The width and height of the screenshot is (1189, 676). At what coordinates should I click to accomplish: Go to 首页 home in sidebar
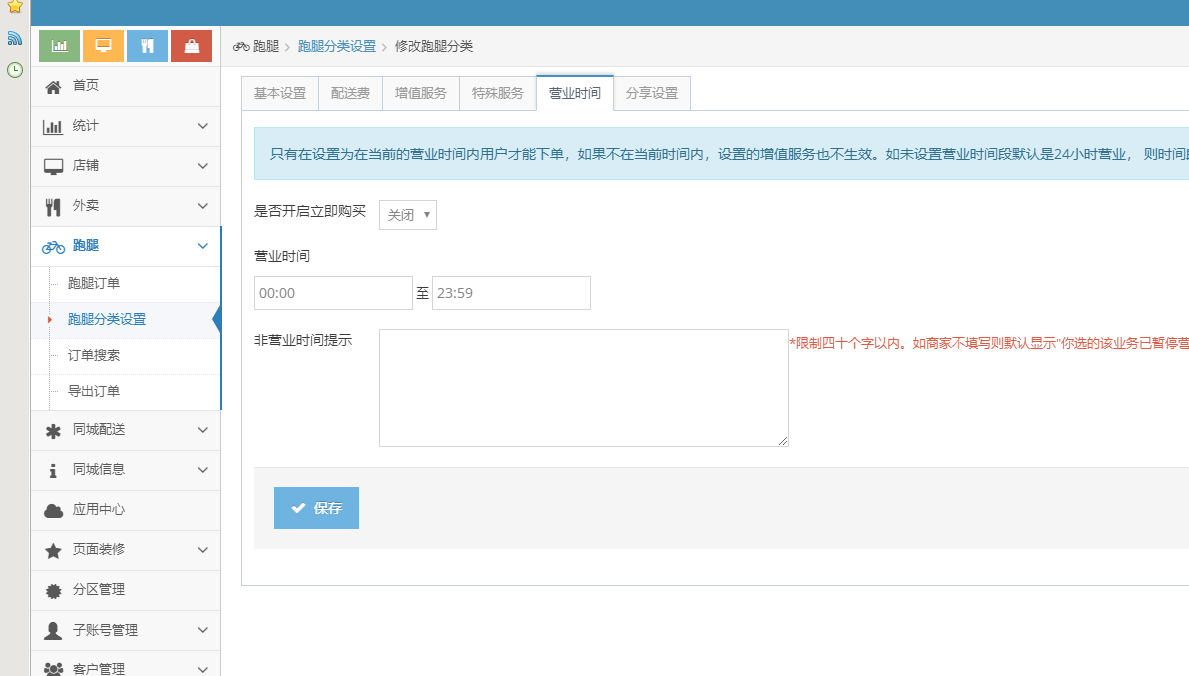86,86
